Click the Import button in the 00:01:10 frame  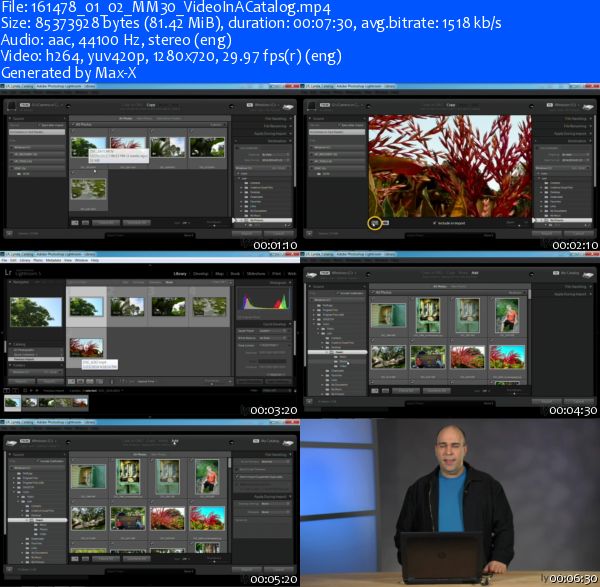point(247,233)
